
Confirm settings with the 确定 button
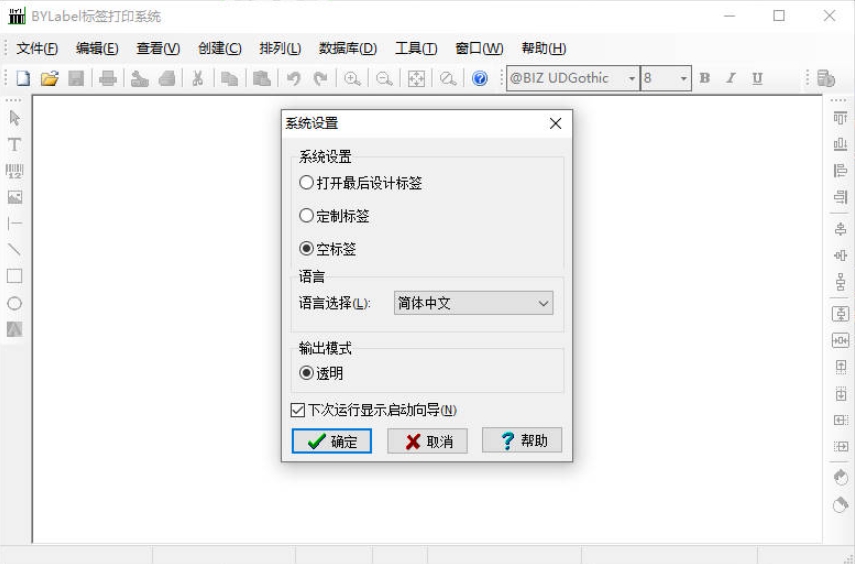(x=332, y=441)
